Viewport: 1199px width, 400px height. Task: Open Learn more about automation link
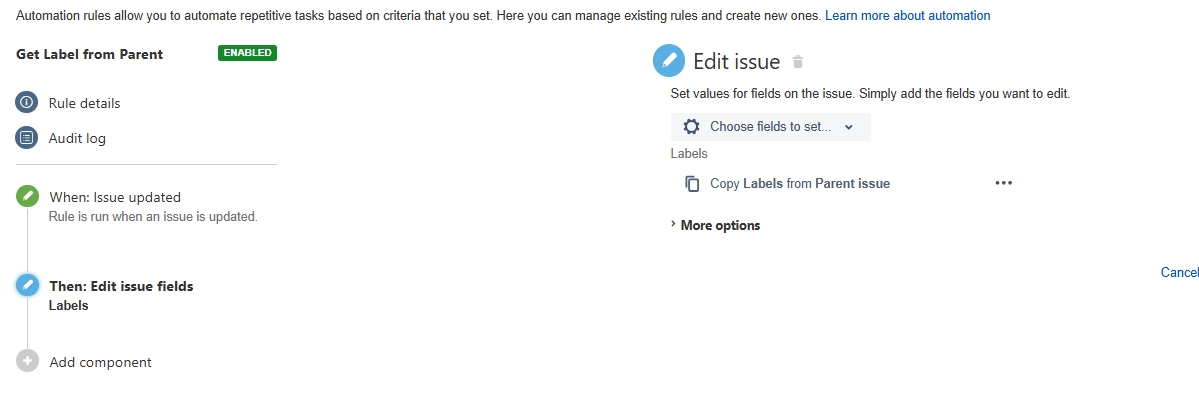tap(908, 15)
